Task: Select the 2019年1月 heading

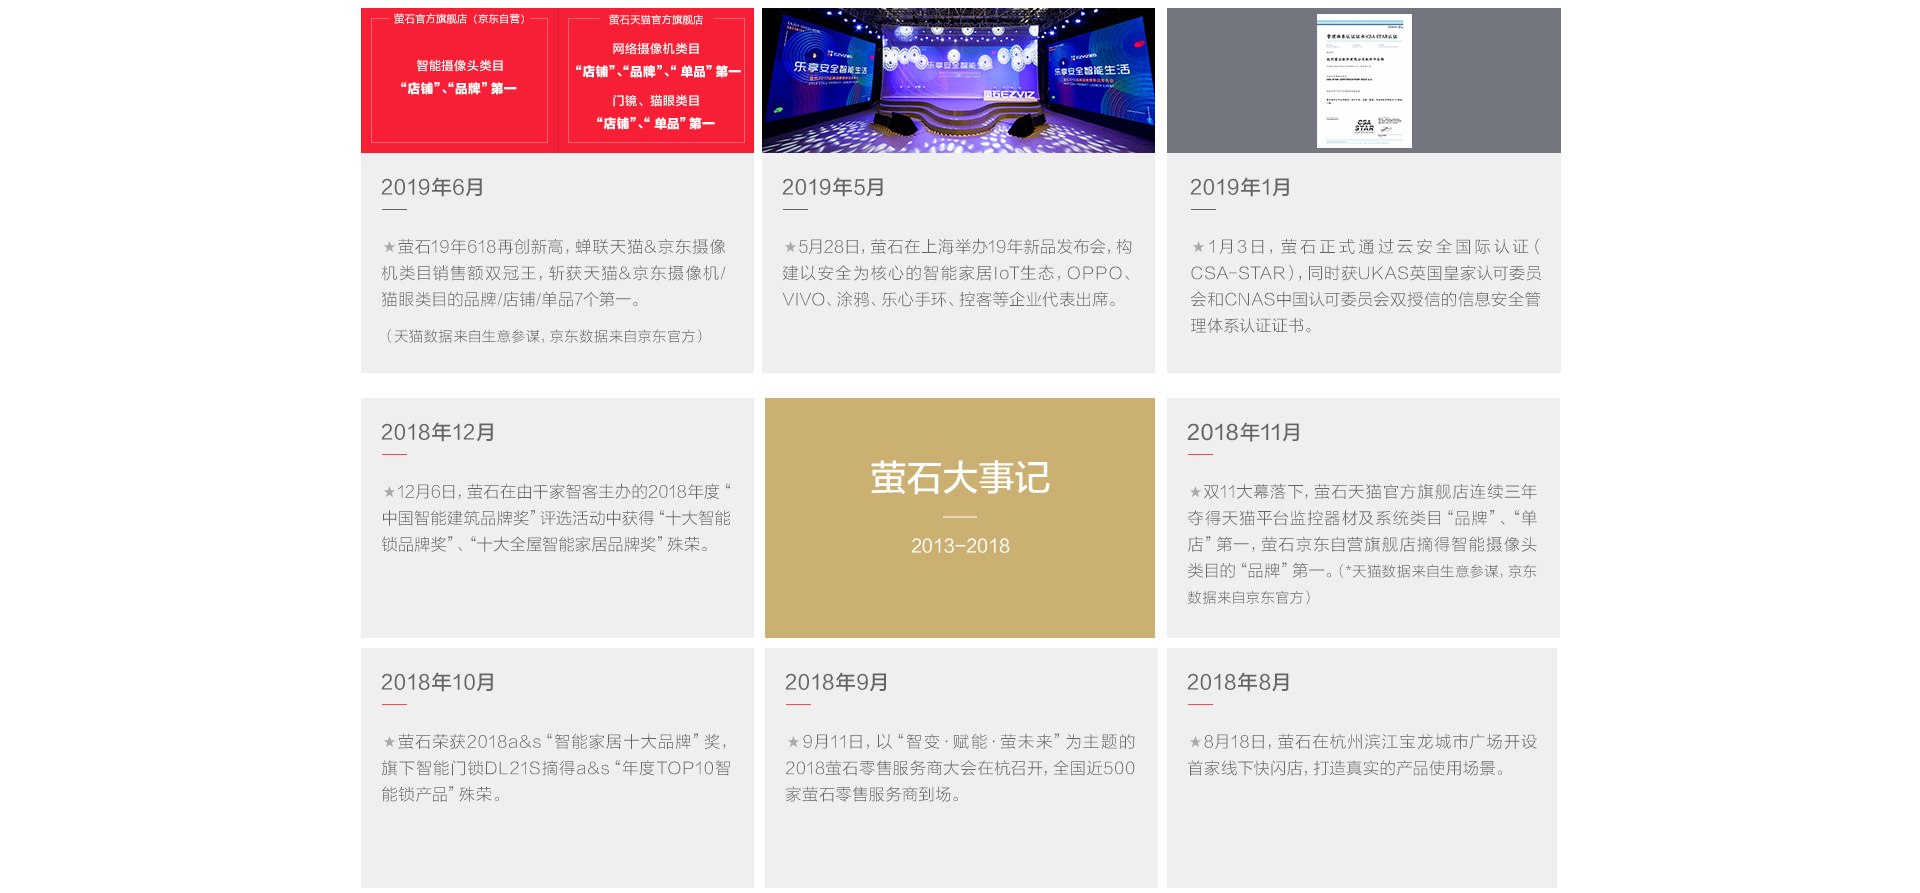Action: pyautogui.click(x=1240, y=187)
